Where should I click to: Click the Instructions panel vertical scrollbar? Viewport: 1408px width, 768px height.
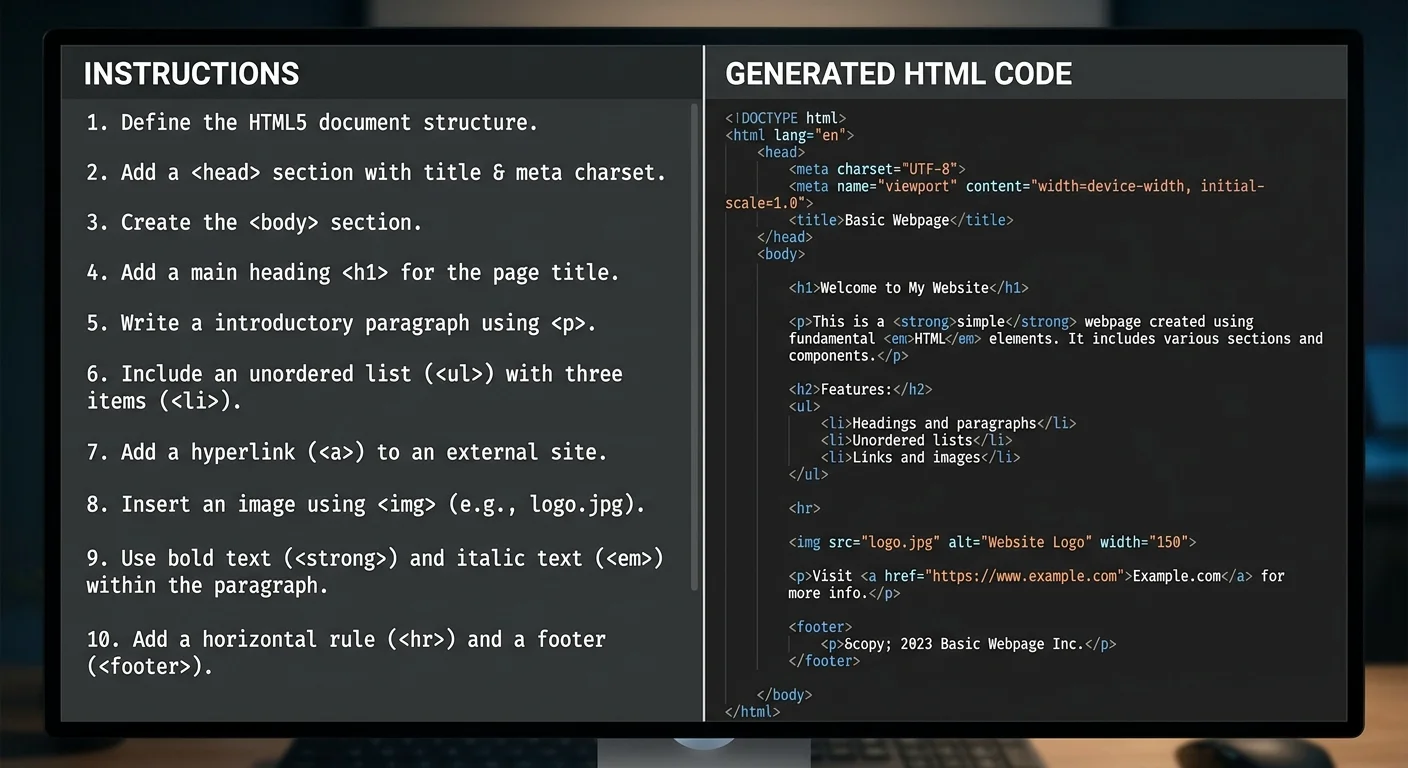[x=695, y=347]
